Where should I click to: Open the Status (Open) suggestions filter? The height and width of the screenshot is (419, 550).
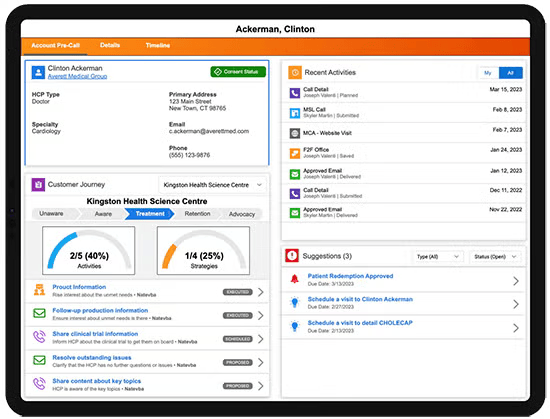(x=495, y=257)
